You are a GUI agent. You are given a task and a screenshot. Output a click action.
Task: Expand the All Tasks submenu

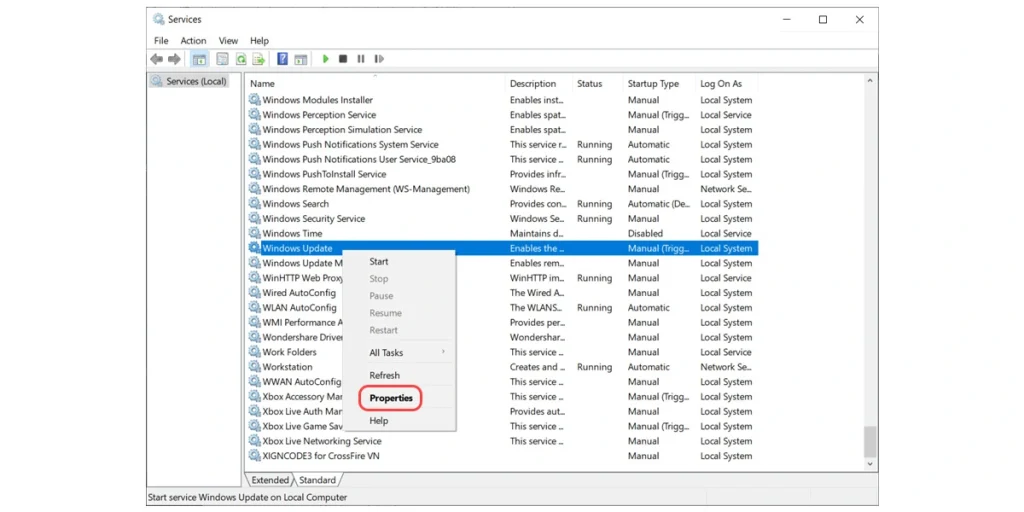click(x=399, y=353)
